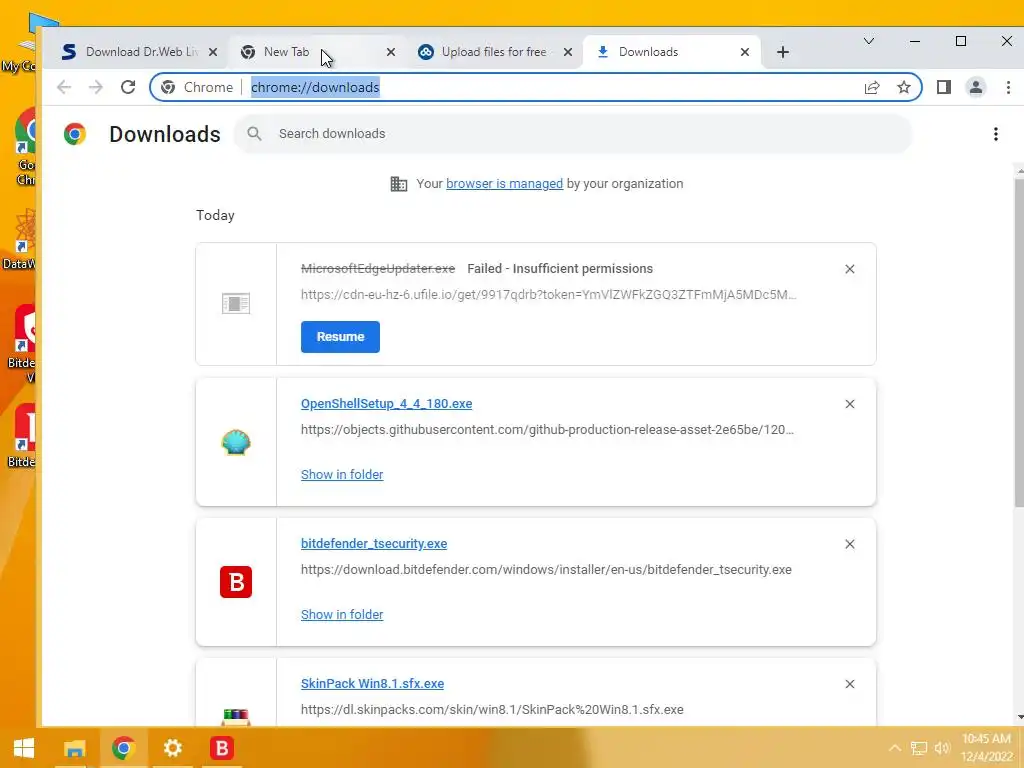Close the Downloads tab
1024x768 pixels.
point(744,52)
